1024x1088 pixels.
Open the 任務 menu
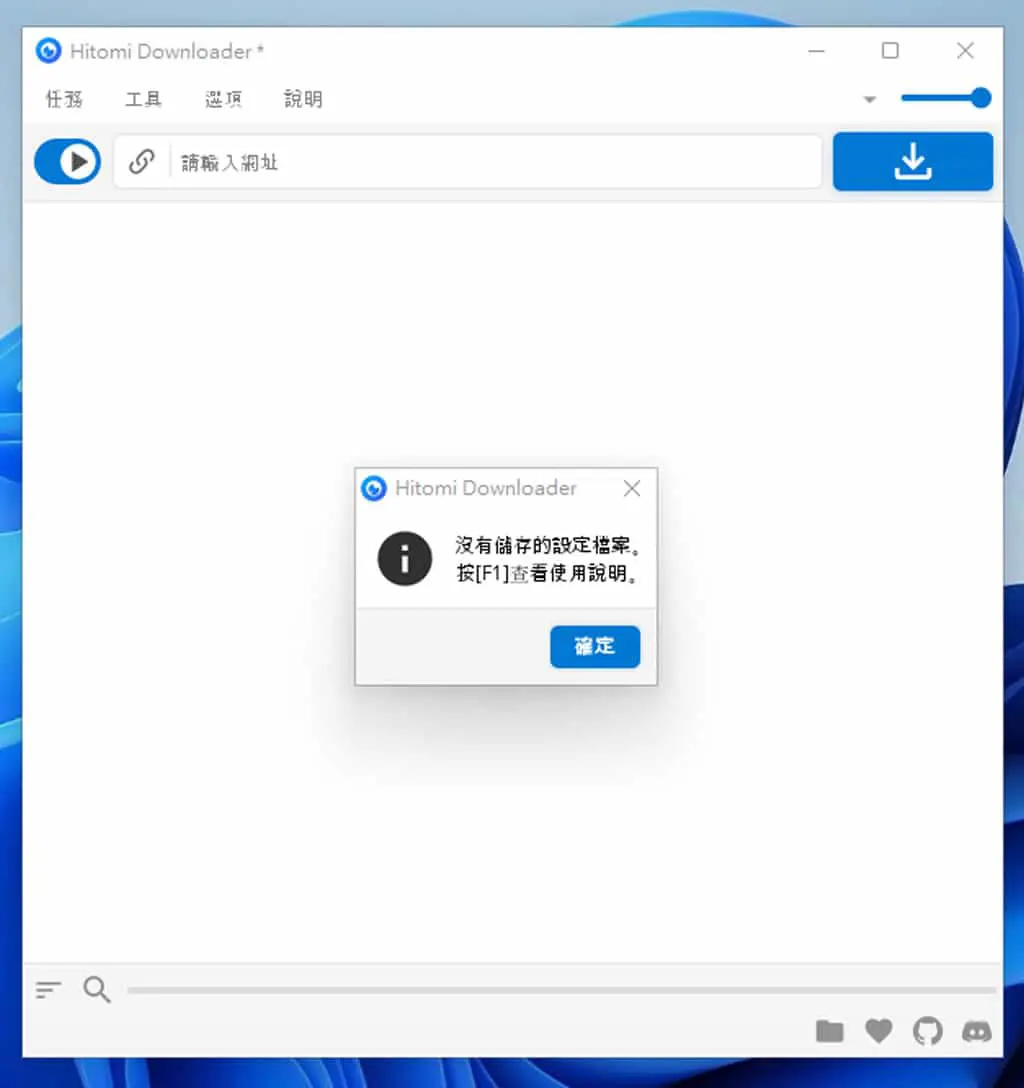[x=64, y=99]
